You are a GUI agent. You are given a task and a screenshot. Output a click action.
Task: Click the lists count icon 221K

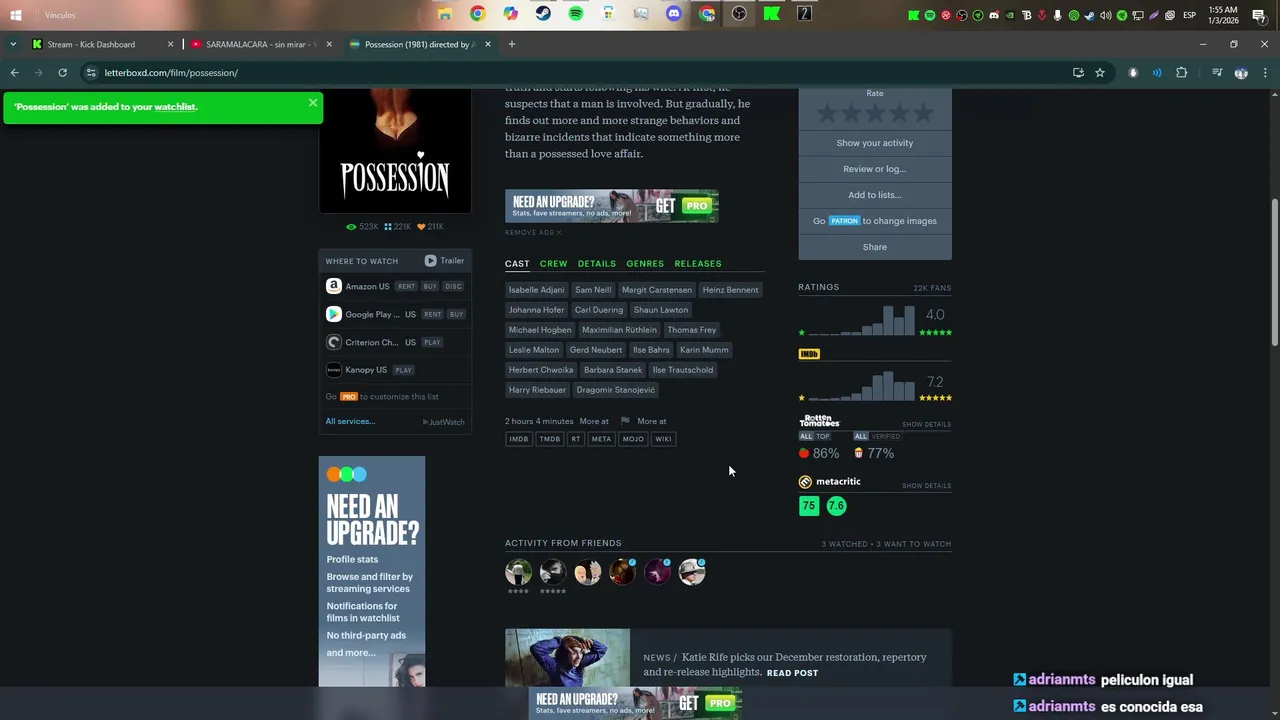pos(397,227)
